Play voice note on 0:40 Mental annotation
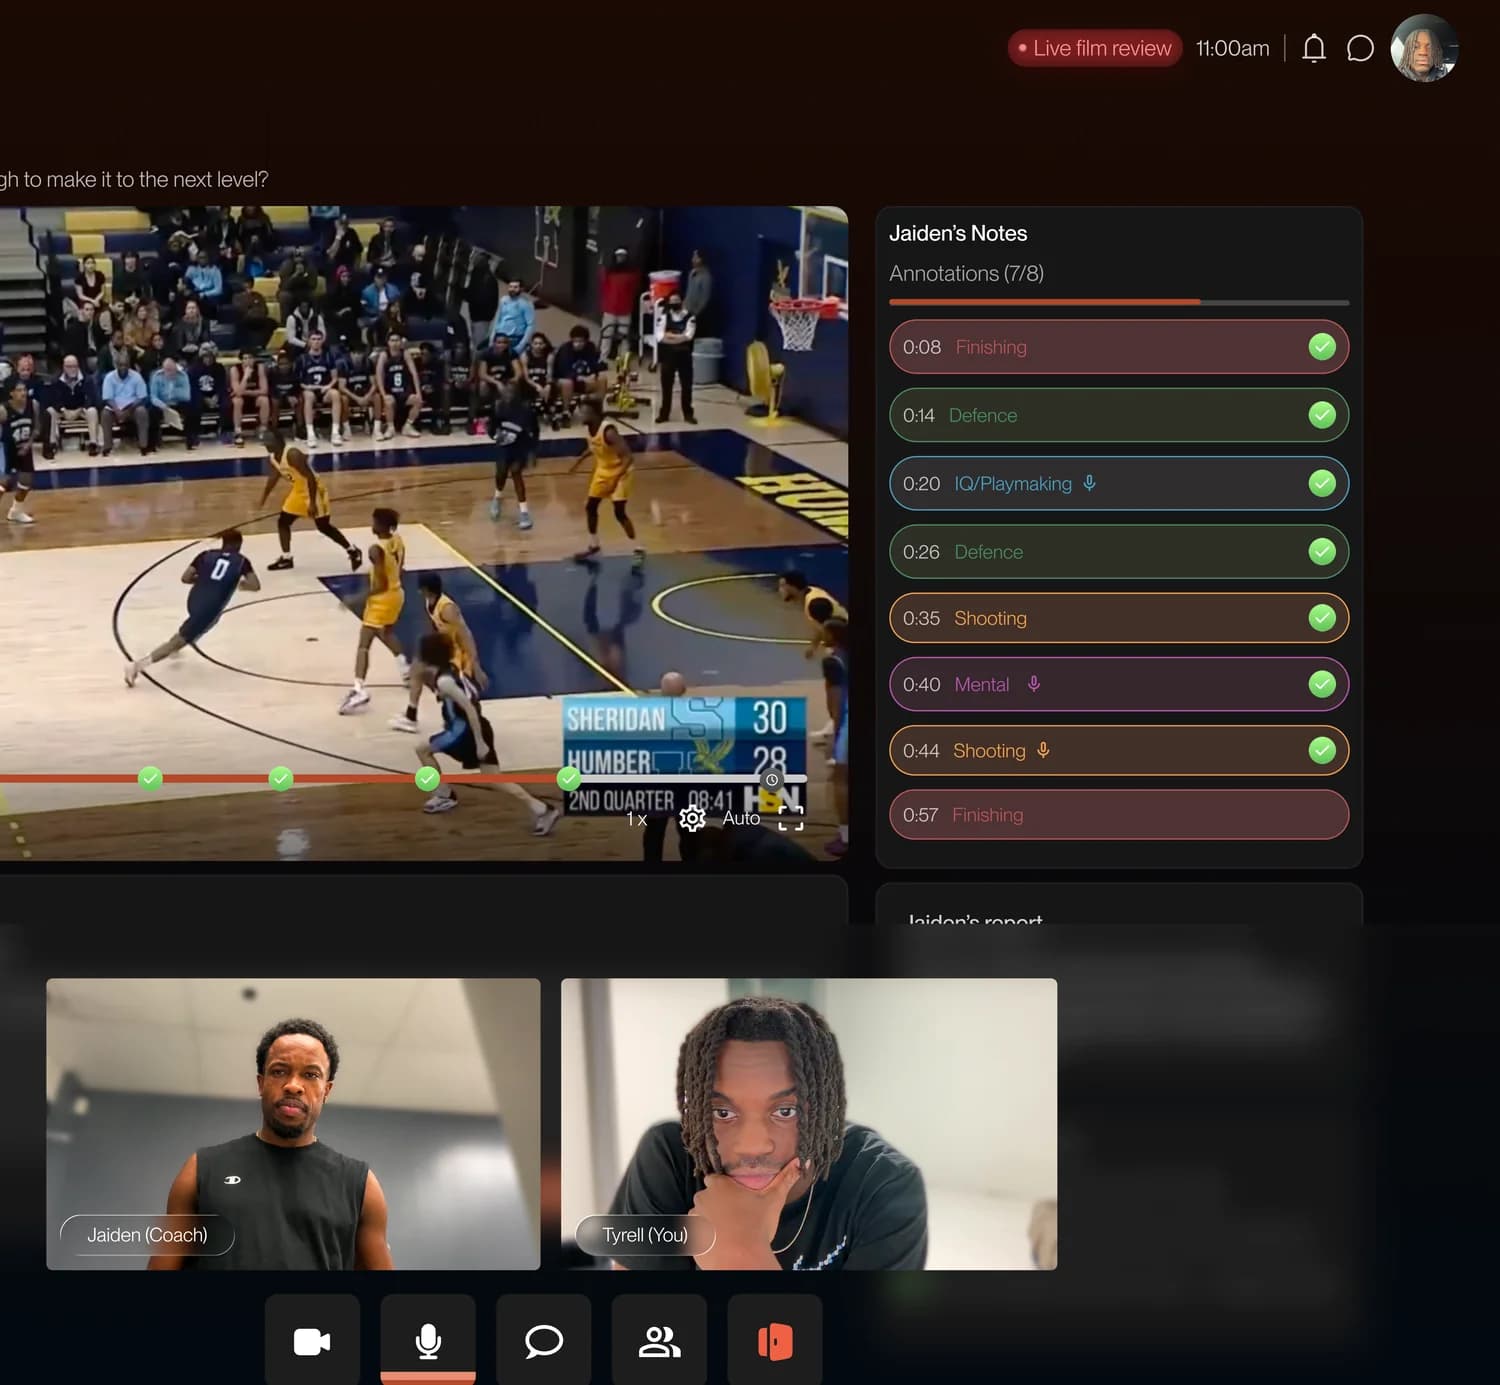The height and width of the screenshot is (1385, 1500). point(1034,684)
